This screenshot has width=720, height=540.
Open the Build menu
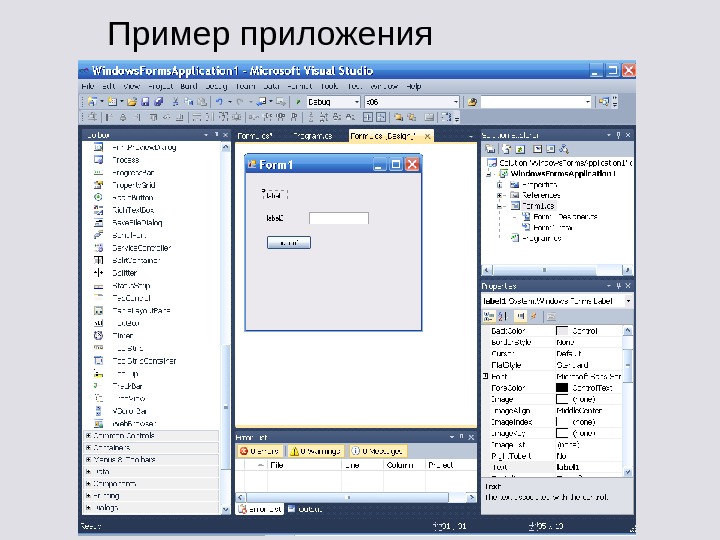(189, 86)
